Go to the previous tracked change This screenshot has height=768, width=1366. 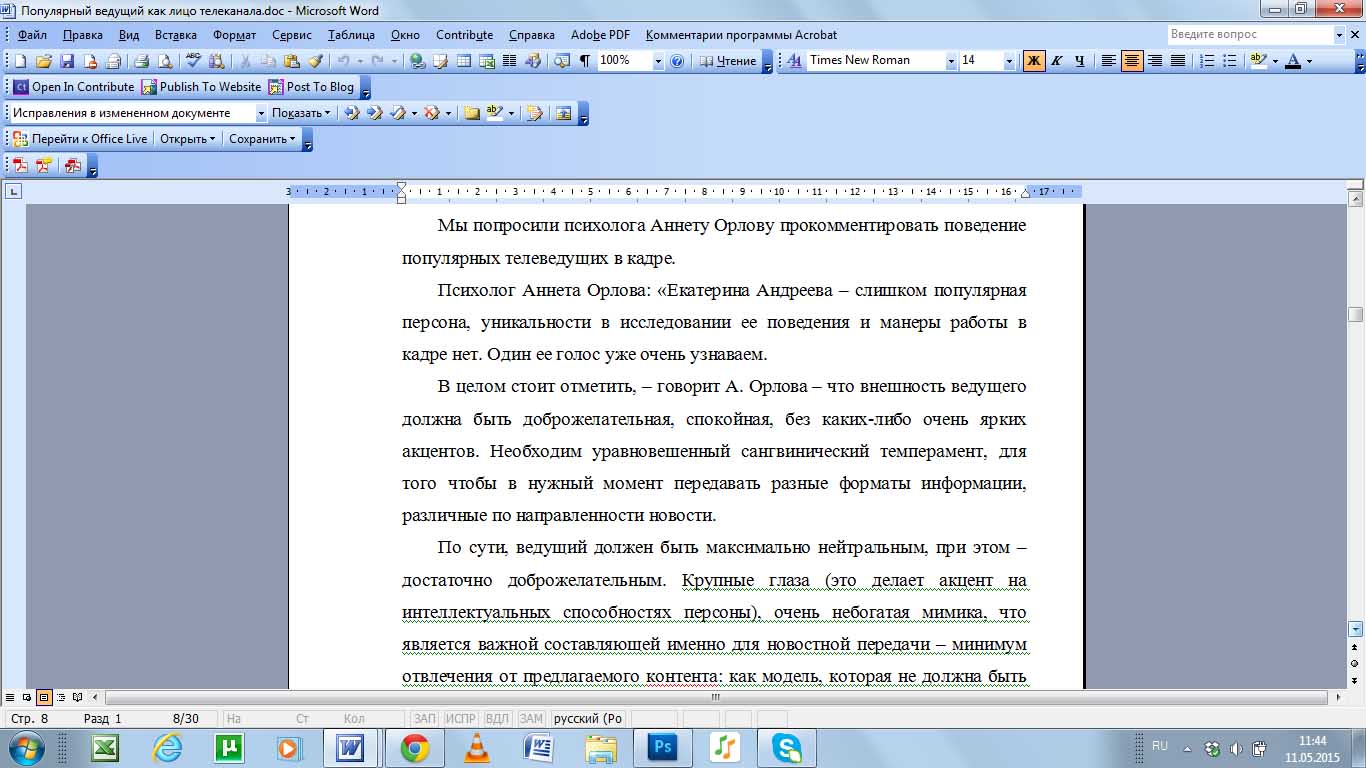352,113
